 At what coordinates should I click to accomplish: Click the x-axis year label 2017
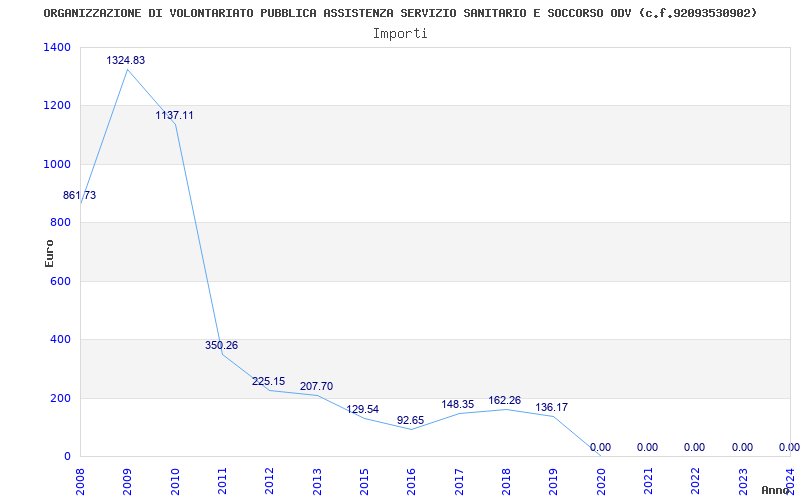(x=459, y=482)
